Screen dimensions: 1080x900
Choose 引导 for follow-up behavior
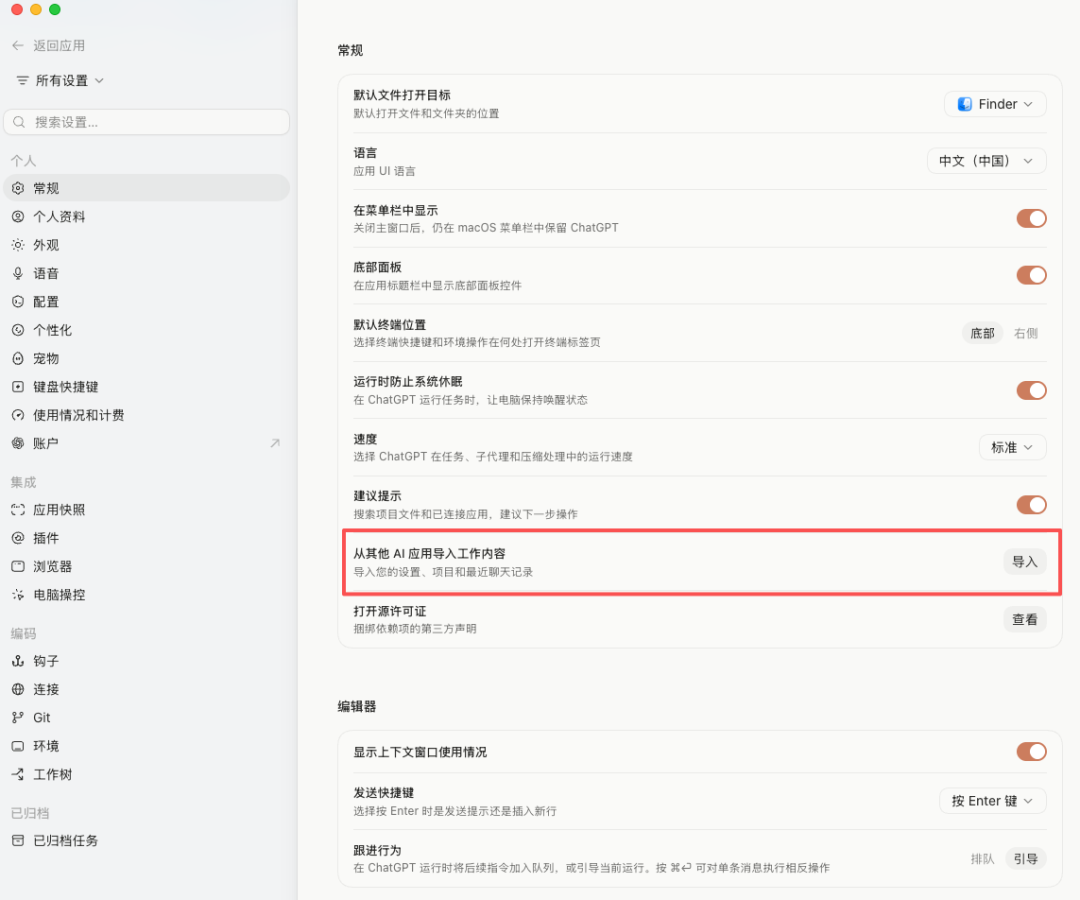point(1026,859)
